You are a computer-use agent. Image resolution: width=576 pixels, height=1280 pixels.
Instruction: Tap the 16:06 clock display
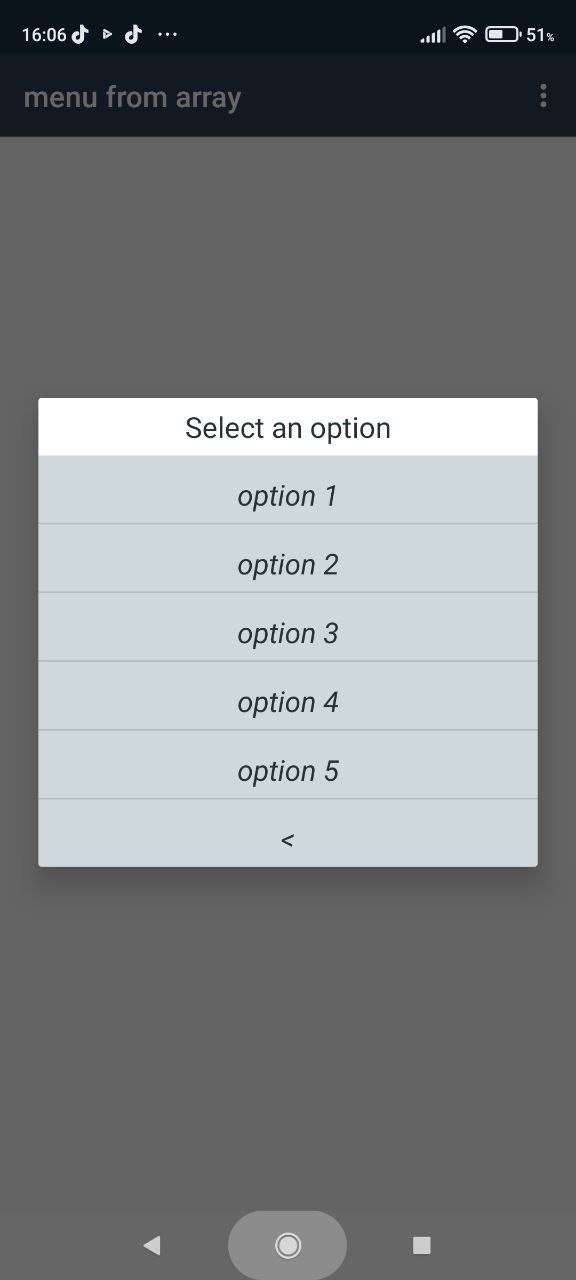coord(44,34)
